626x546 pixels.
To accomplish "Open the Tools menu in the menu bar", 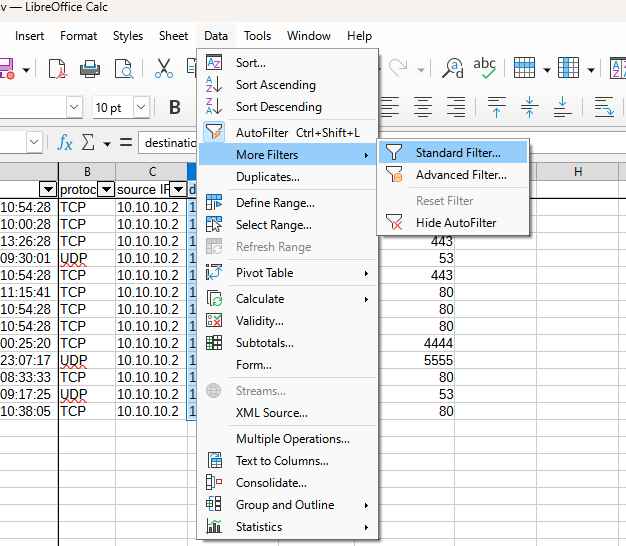I will click(257, 36).
